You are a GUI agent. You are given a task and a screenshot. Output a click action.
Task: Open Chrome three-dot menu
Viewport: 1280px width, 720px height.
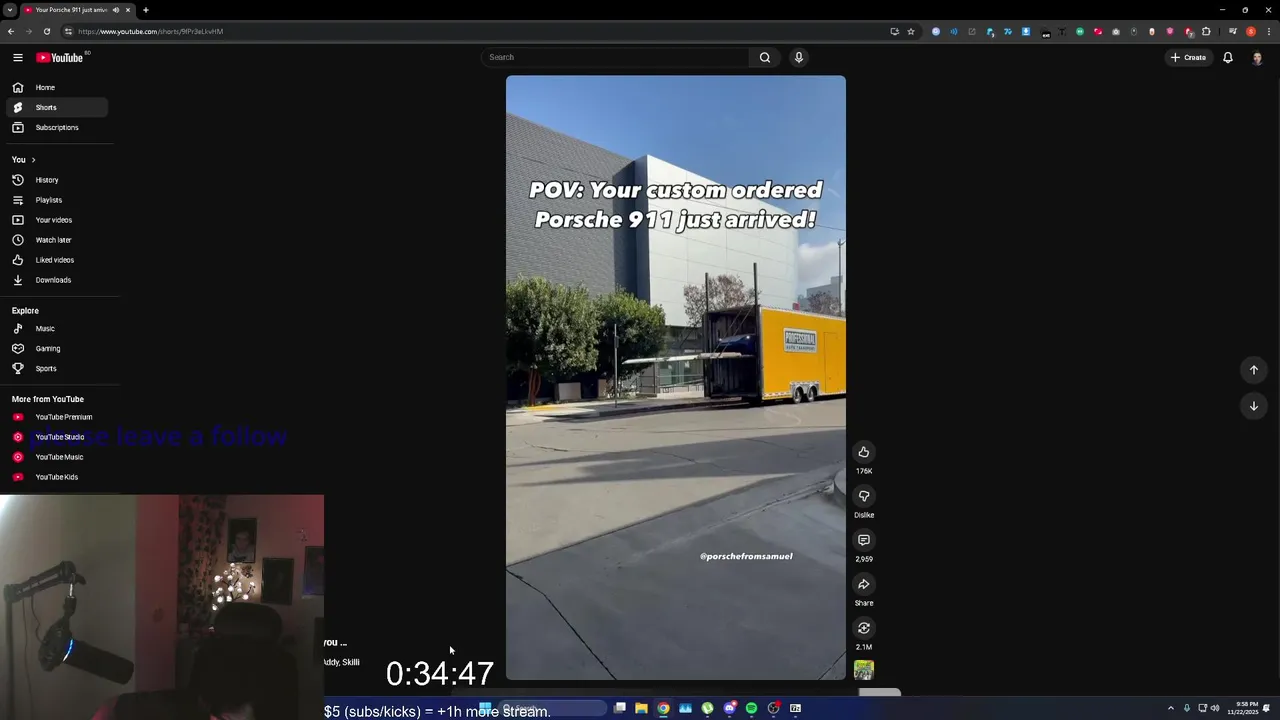click(x=1268, y=31)
